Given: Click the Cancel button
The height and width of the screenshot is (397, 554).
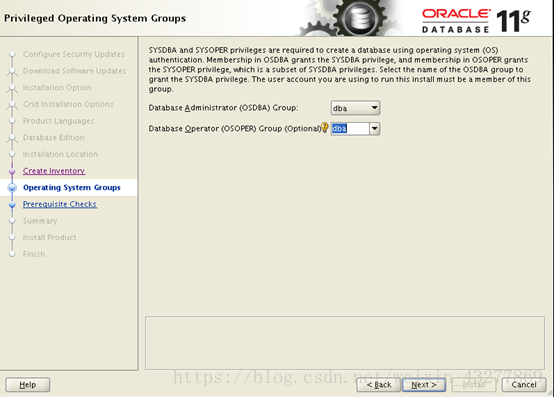Looking at the screenshot, I should tap(524, 385).
